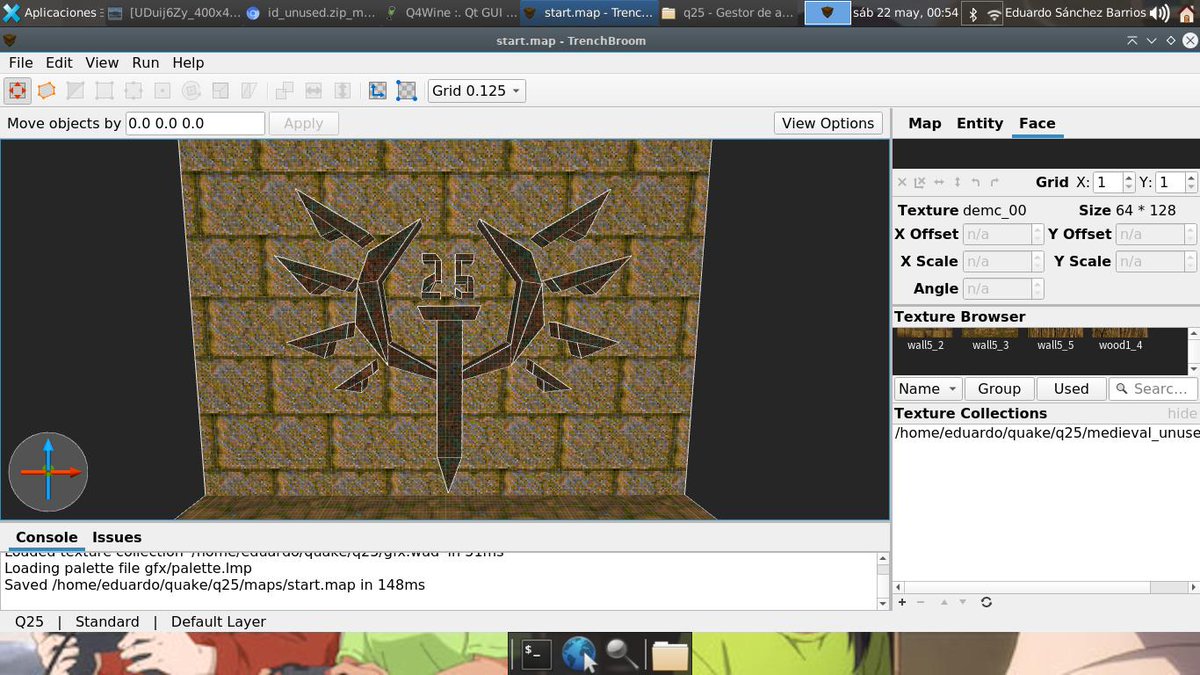Click the rotate texture counterclockwise icon
The image size is (1200, 675).
point(975,182)
